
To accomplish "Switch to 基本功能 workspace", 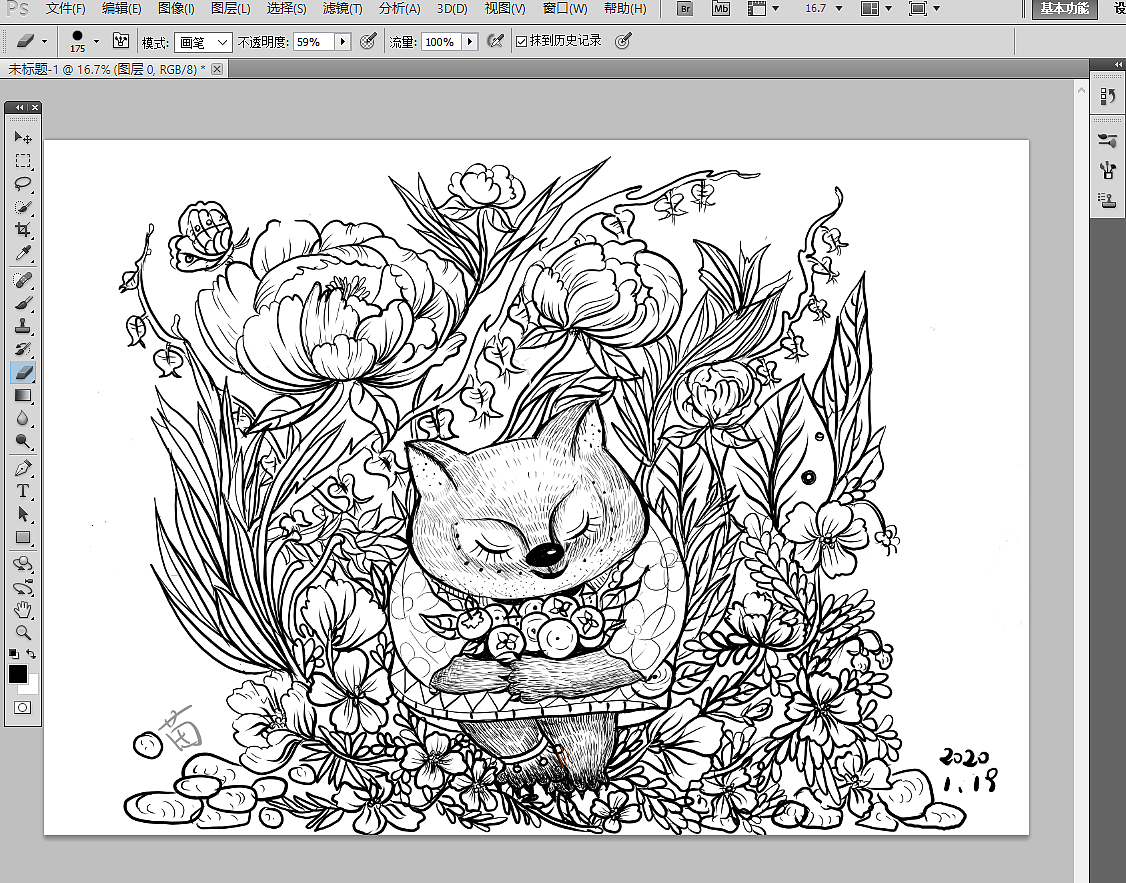I will tap(1064, 9).
